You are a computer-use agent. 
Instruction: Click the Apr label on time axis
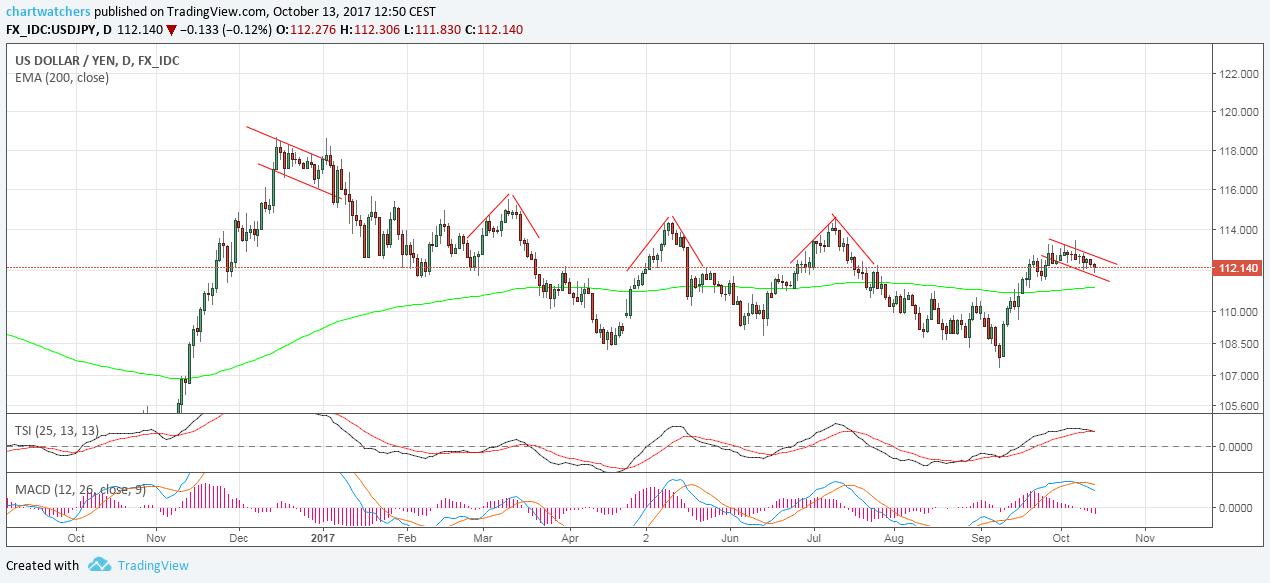(570, 537)
